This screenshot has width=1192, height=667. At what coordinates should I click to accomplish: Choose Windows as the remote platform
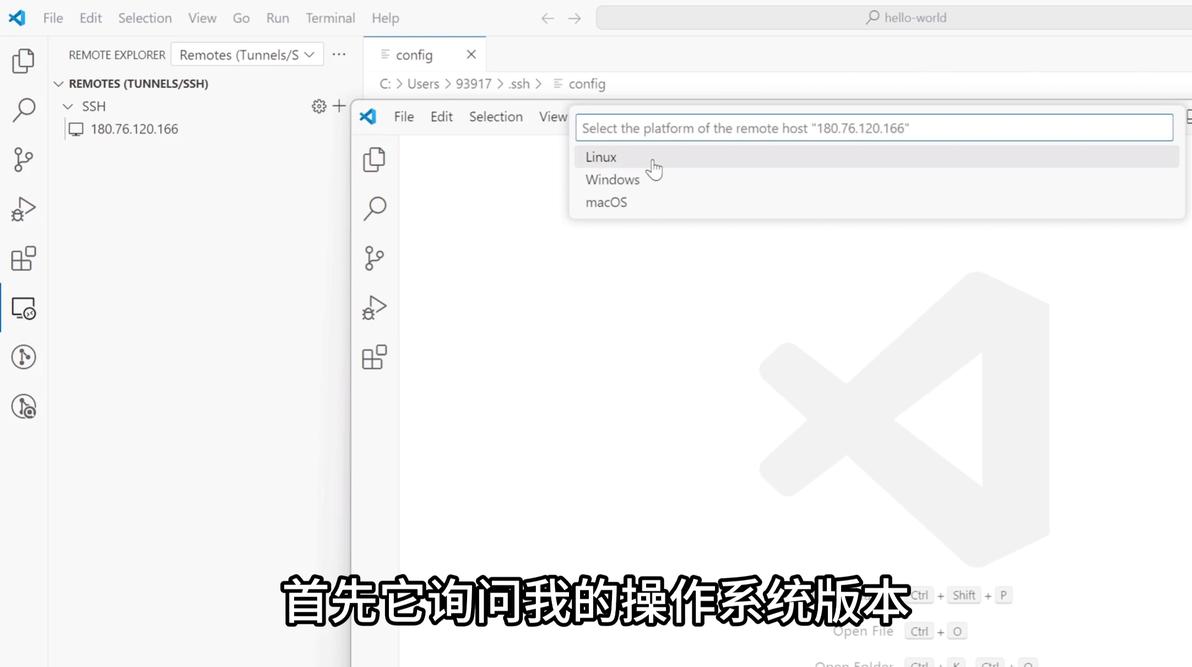(877, 179)
